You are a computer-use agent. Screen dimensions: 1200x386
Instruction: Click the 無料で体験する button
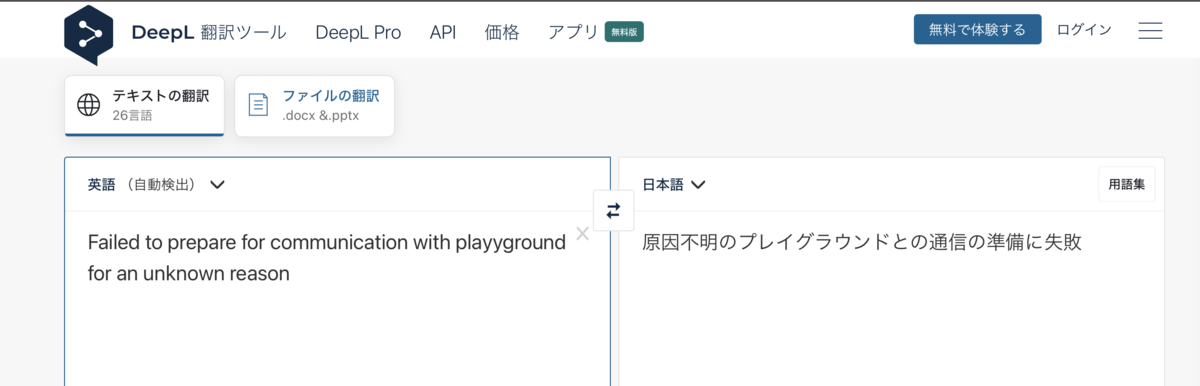pyautogui.click(x=977, y=30)
